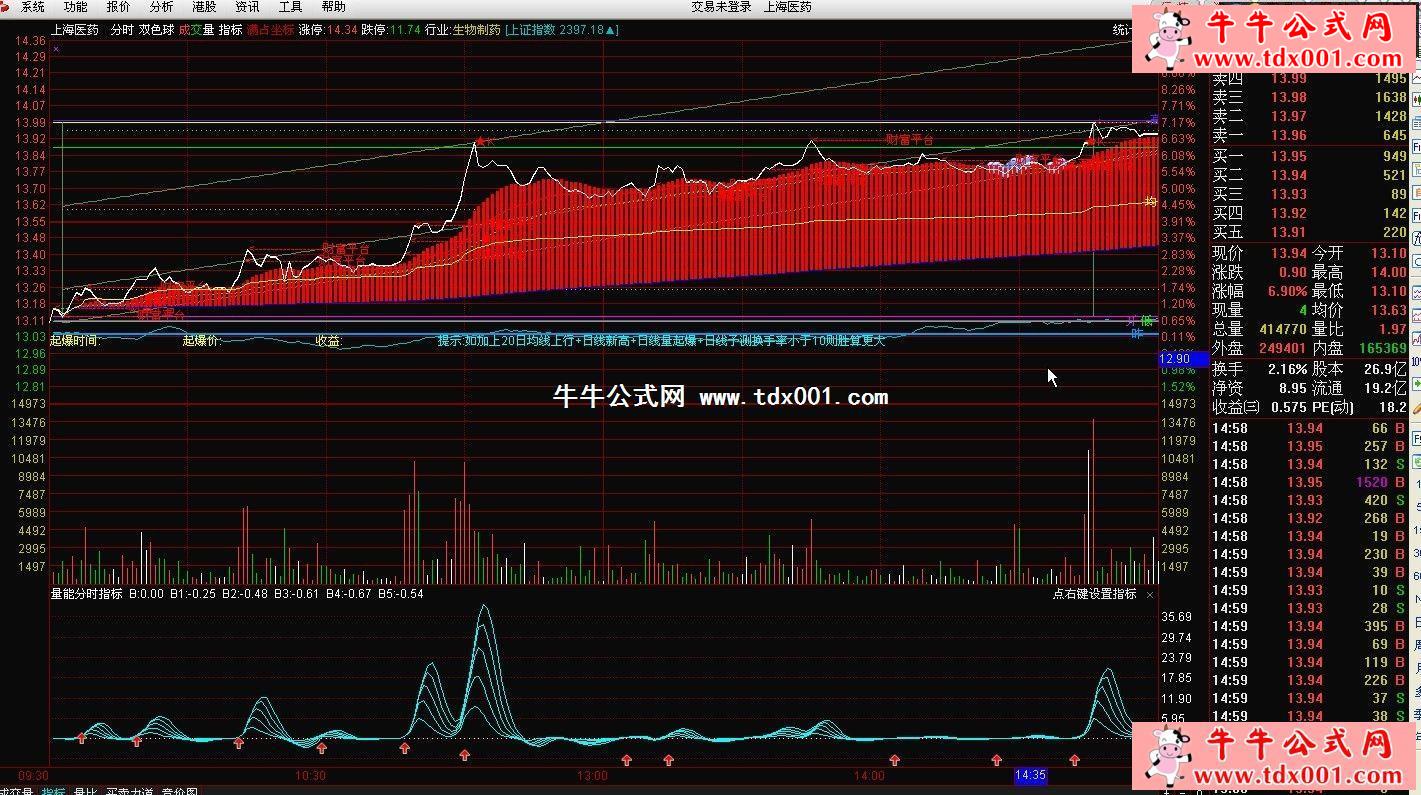Click the 14:35 time marker on axis
This screenshot has width=1421, height=795.
(1029, 775)
